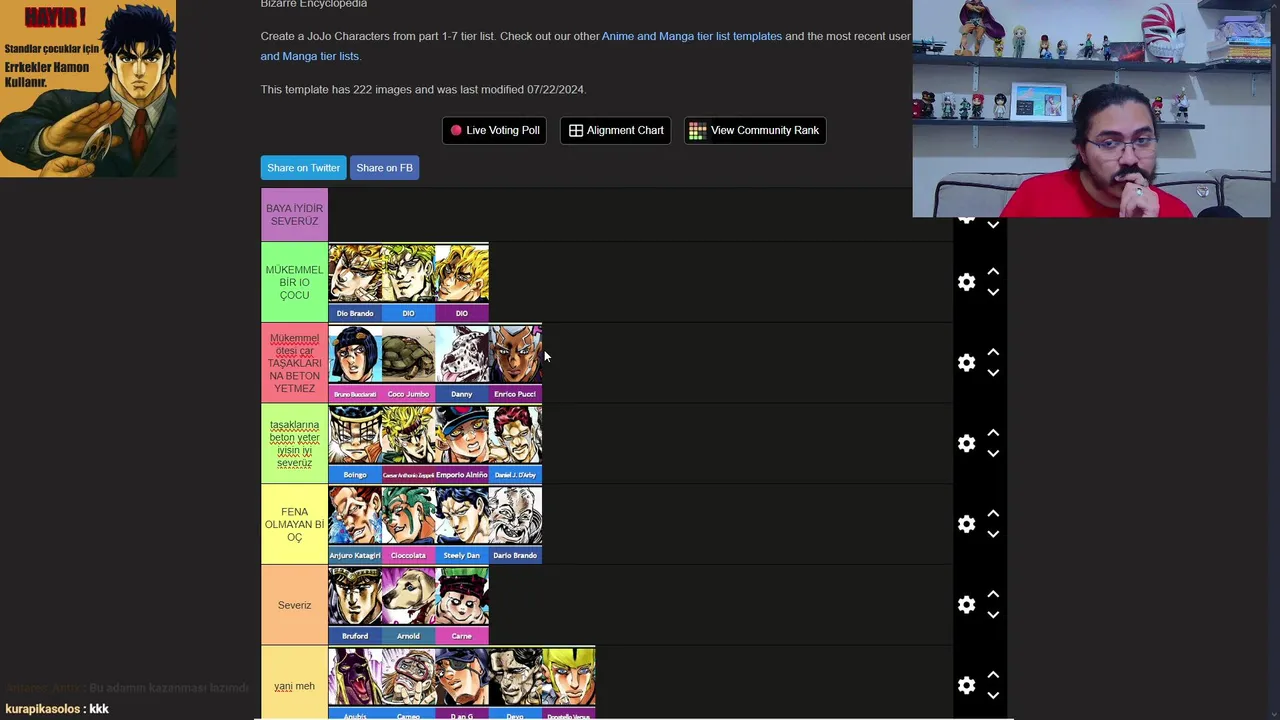Viewport: 1280px width, 720px height.
Task: Open settings gear for MÜKEMMEL BİR IO ÇOCU row
Action: [x=966, y=282]
